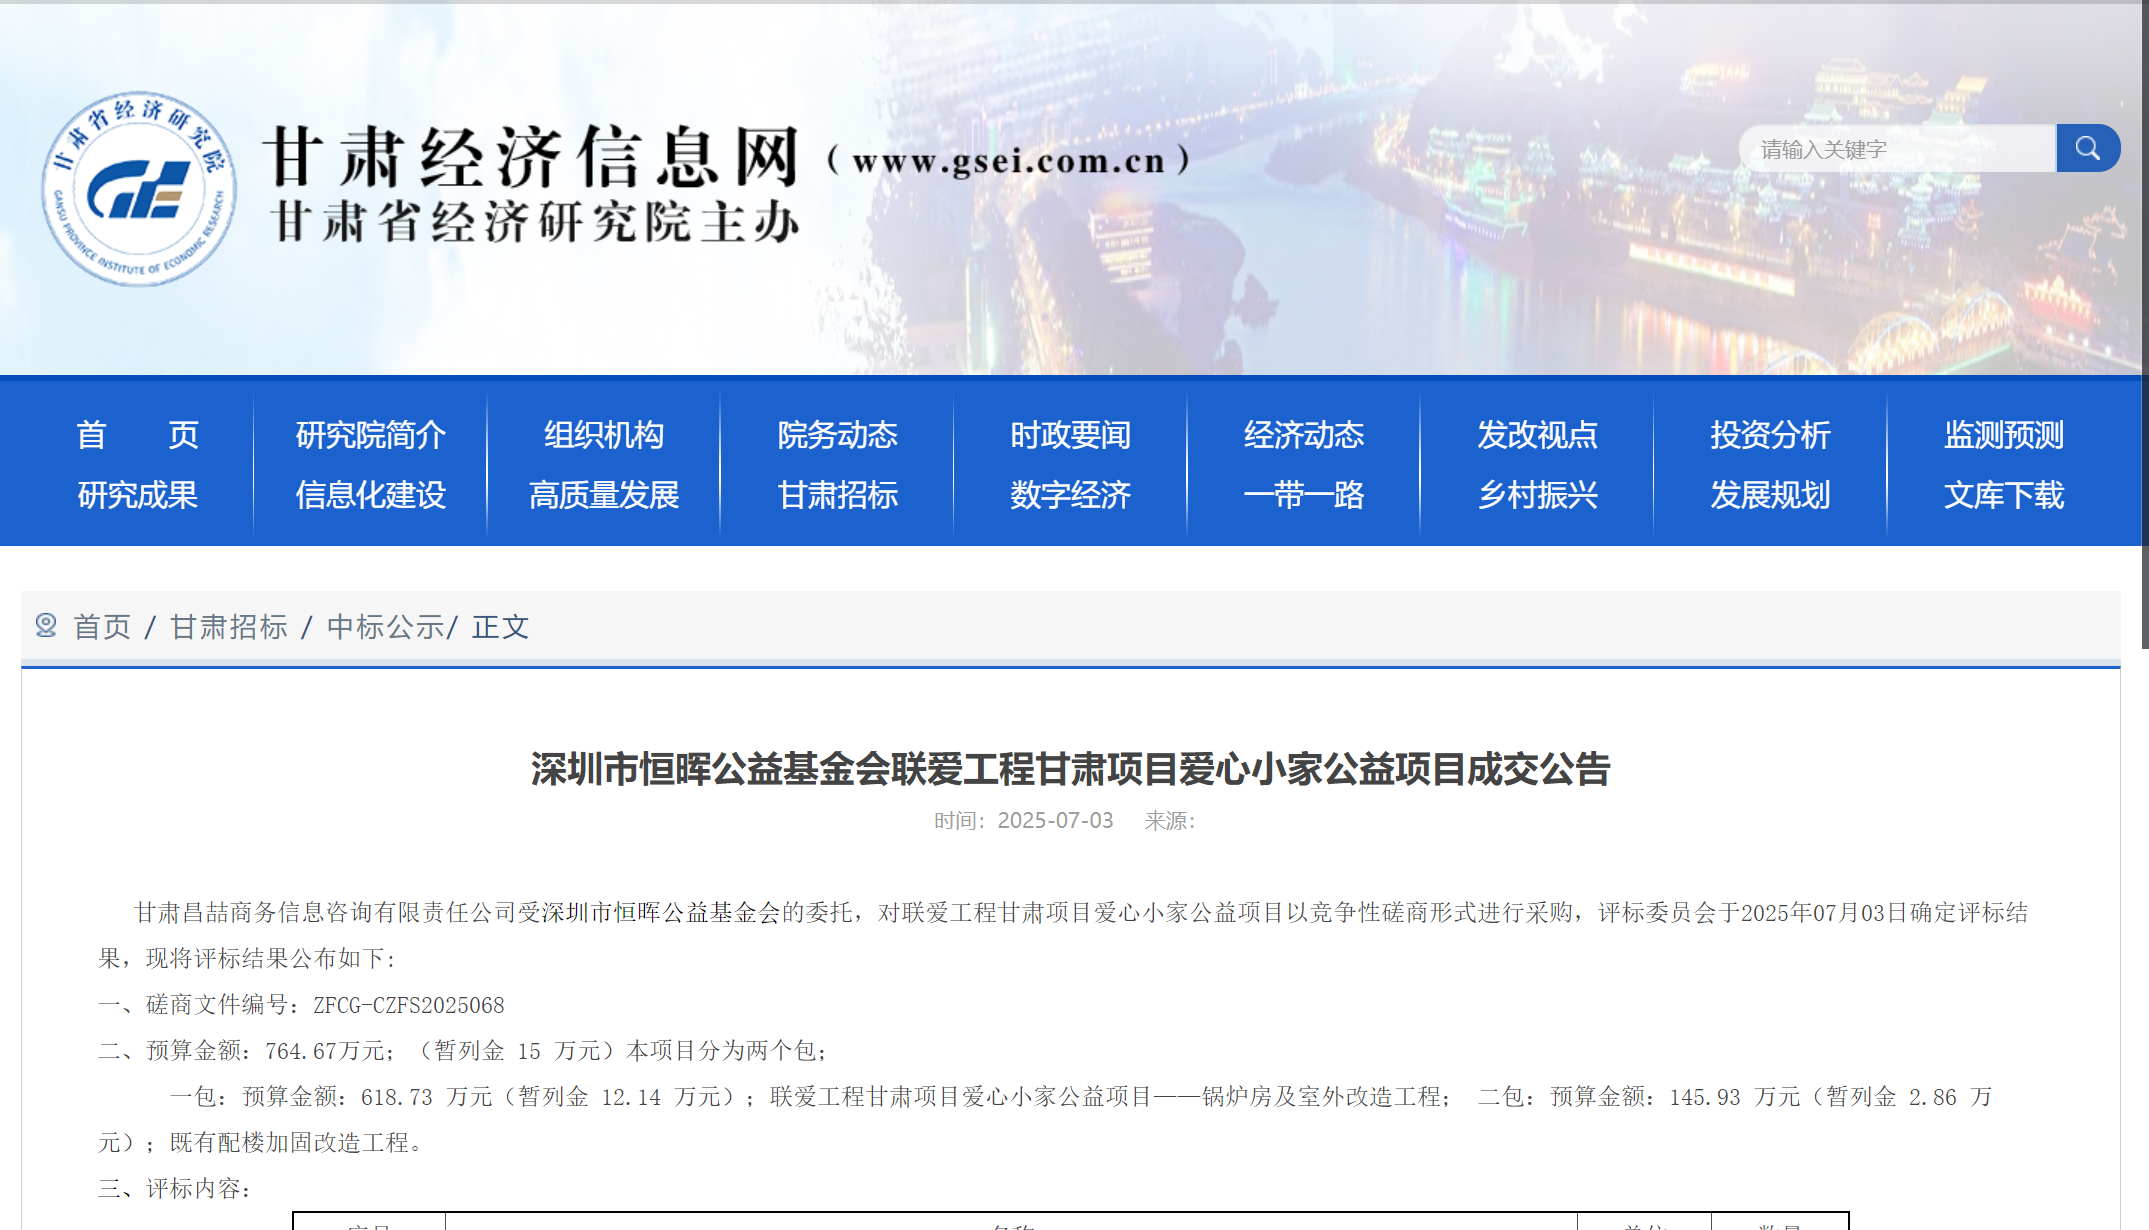Click the 甘肃省经济研究院主办 subtitle text

tap(535, 222)
